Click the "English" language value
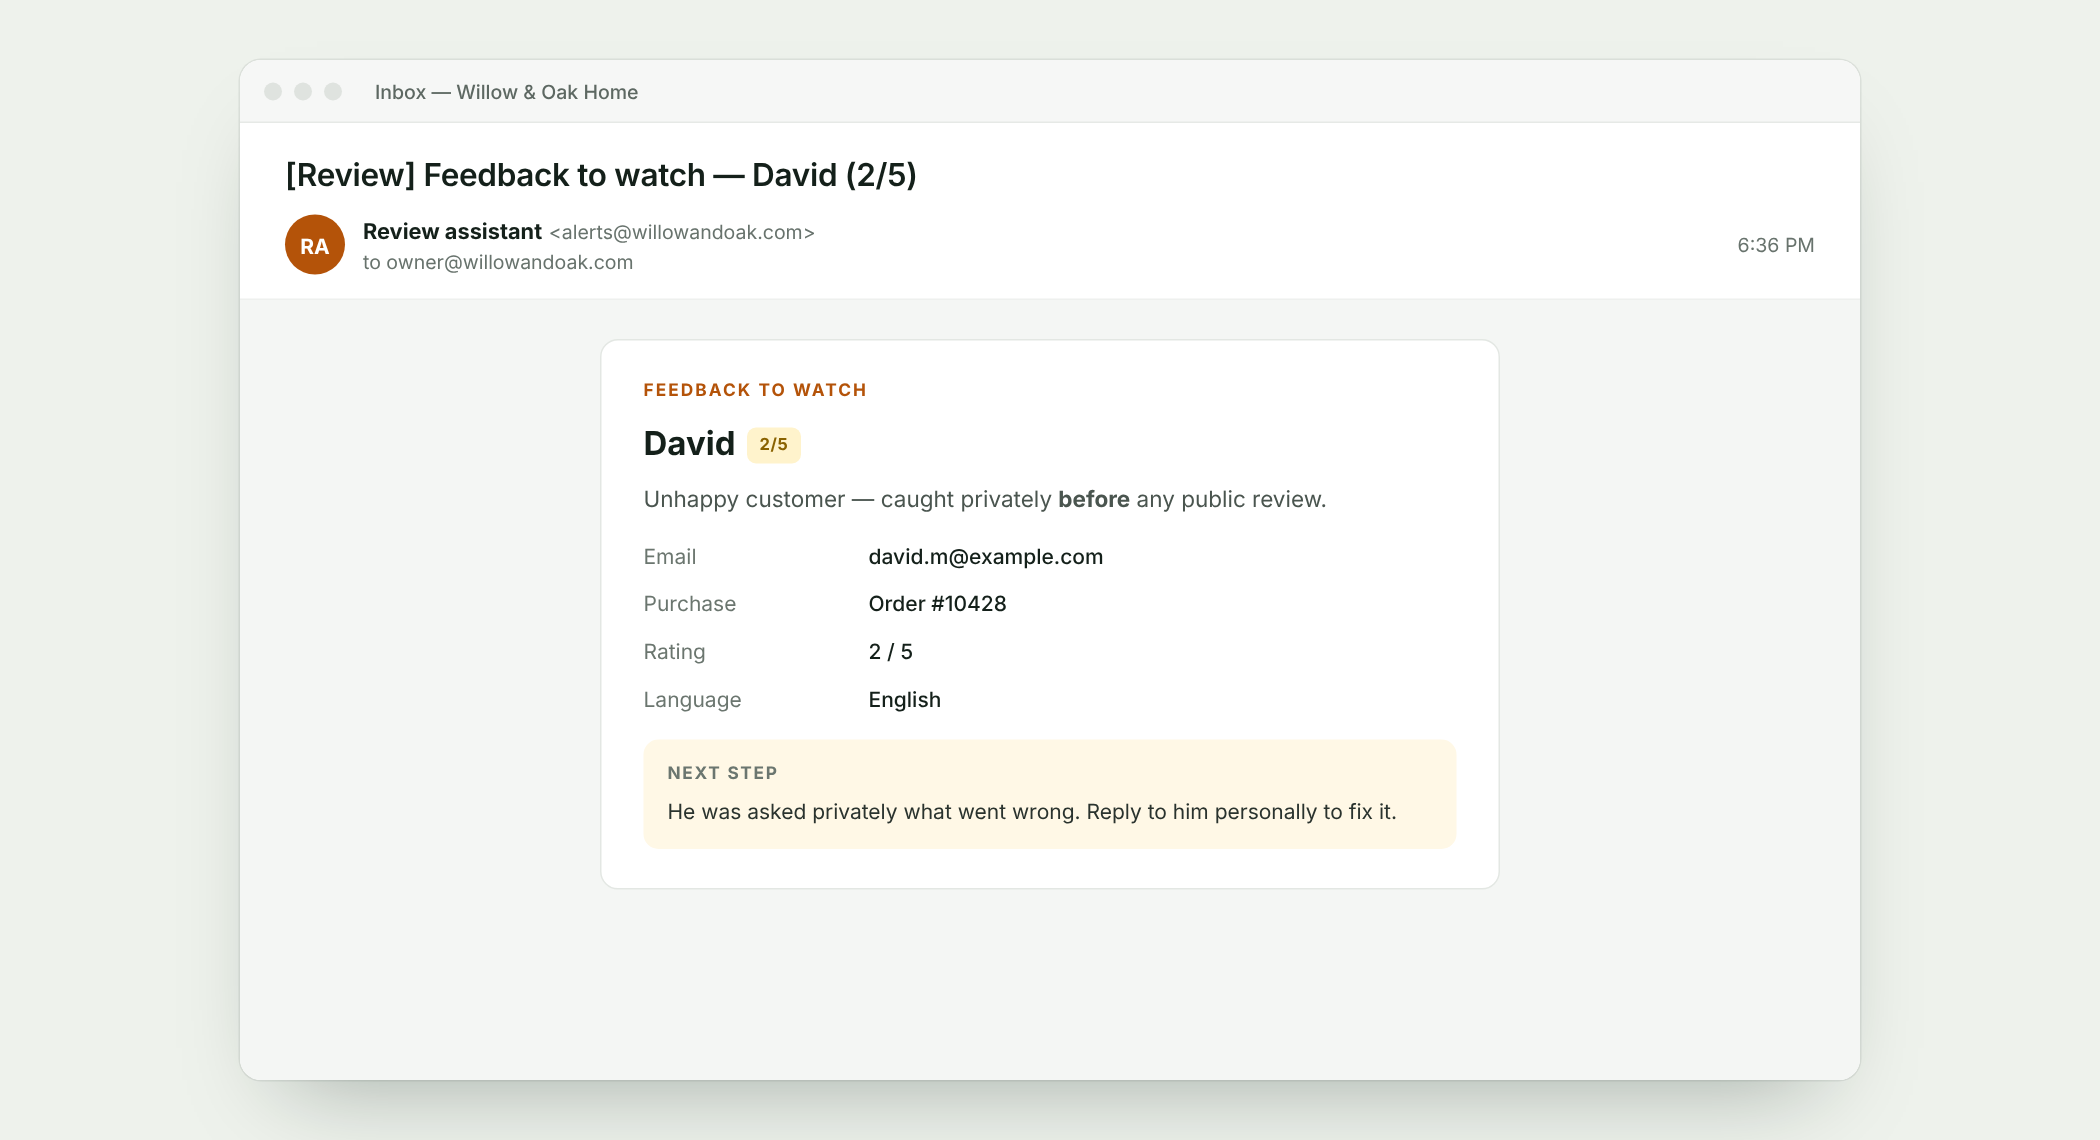The image size is (2100, 1140). click(x=904, y=700)
